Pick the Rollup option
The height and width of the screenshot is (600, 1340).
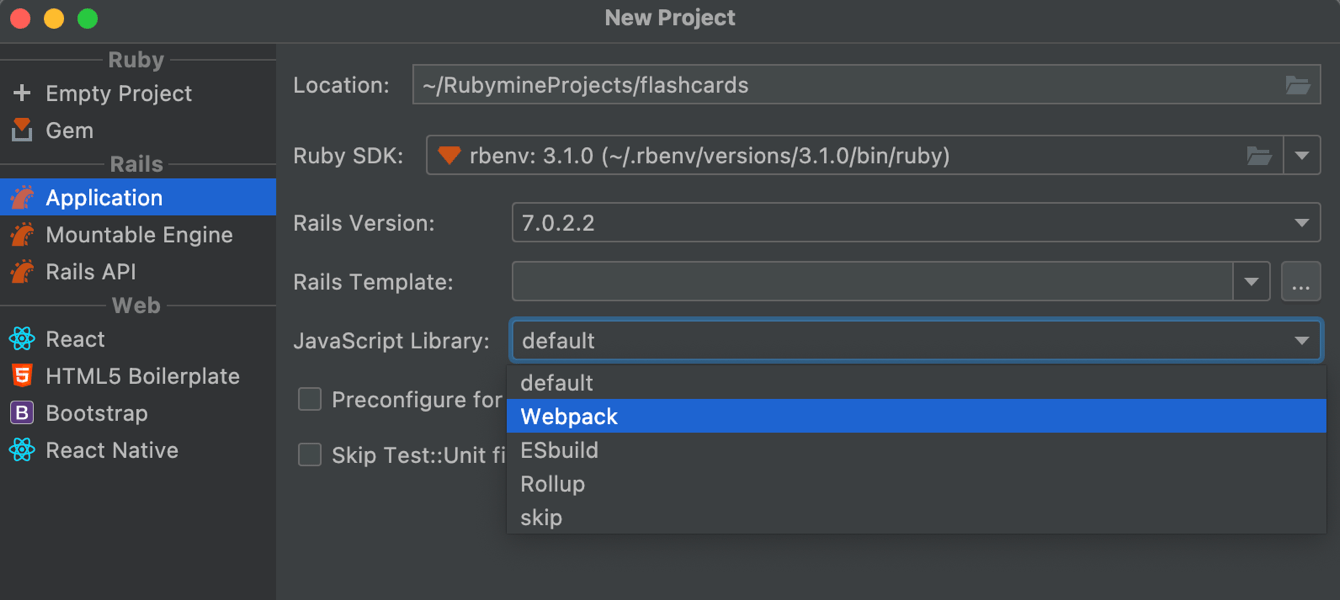click(x=552, y=484)
